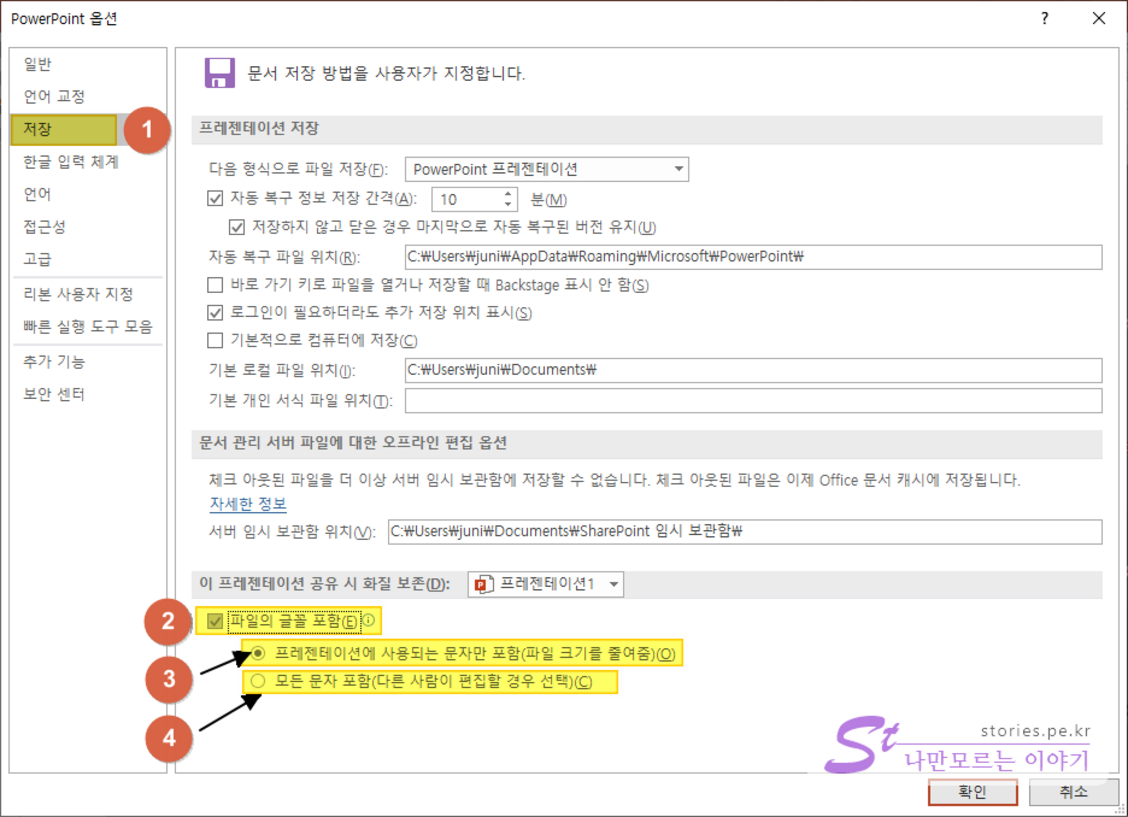Click the save floppy disk icon
1128x817 pixels.
click(219, 73)
